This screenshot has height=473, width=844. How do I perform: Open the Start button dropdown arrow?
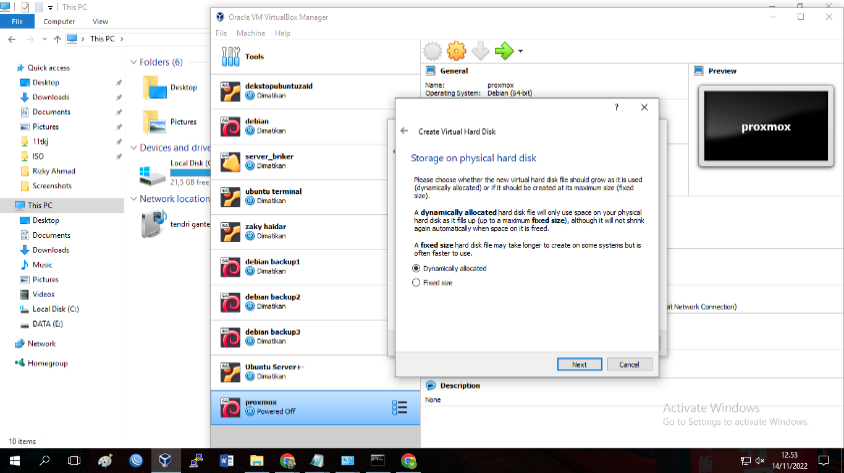click(x=521, y=52)
